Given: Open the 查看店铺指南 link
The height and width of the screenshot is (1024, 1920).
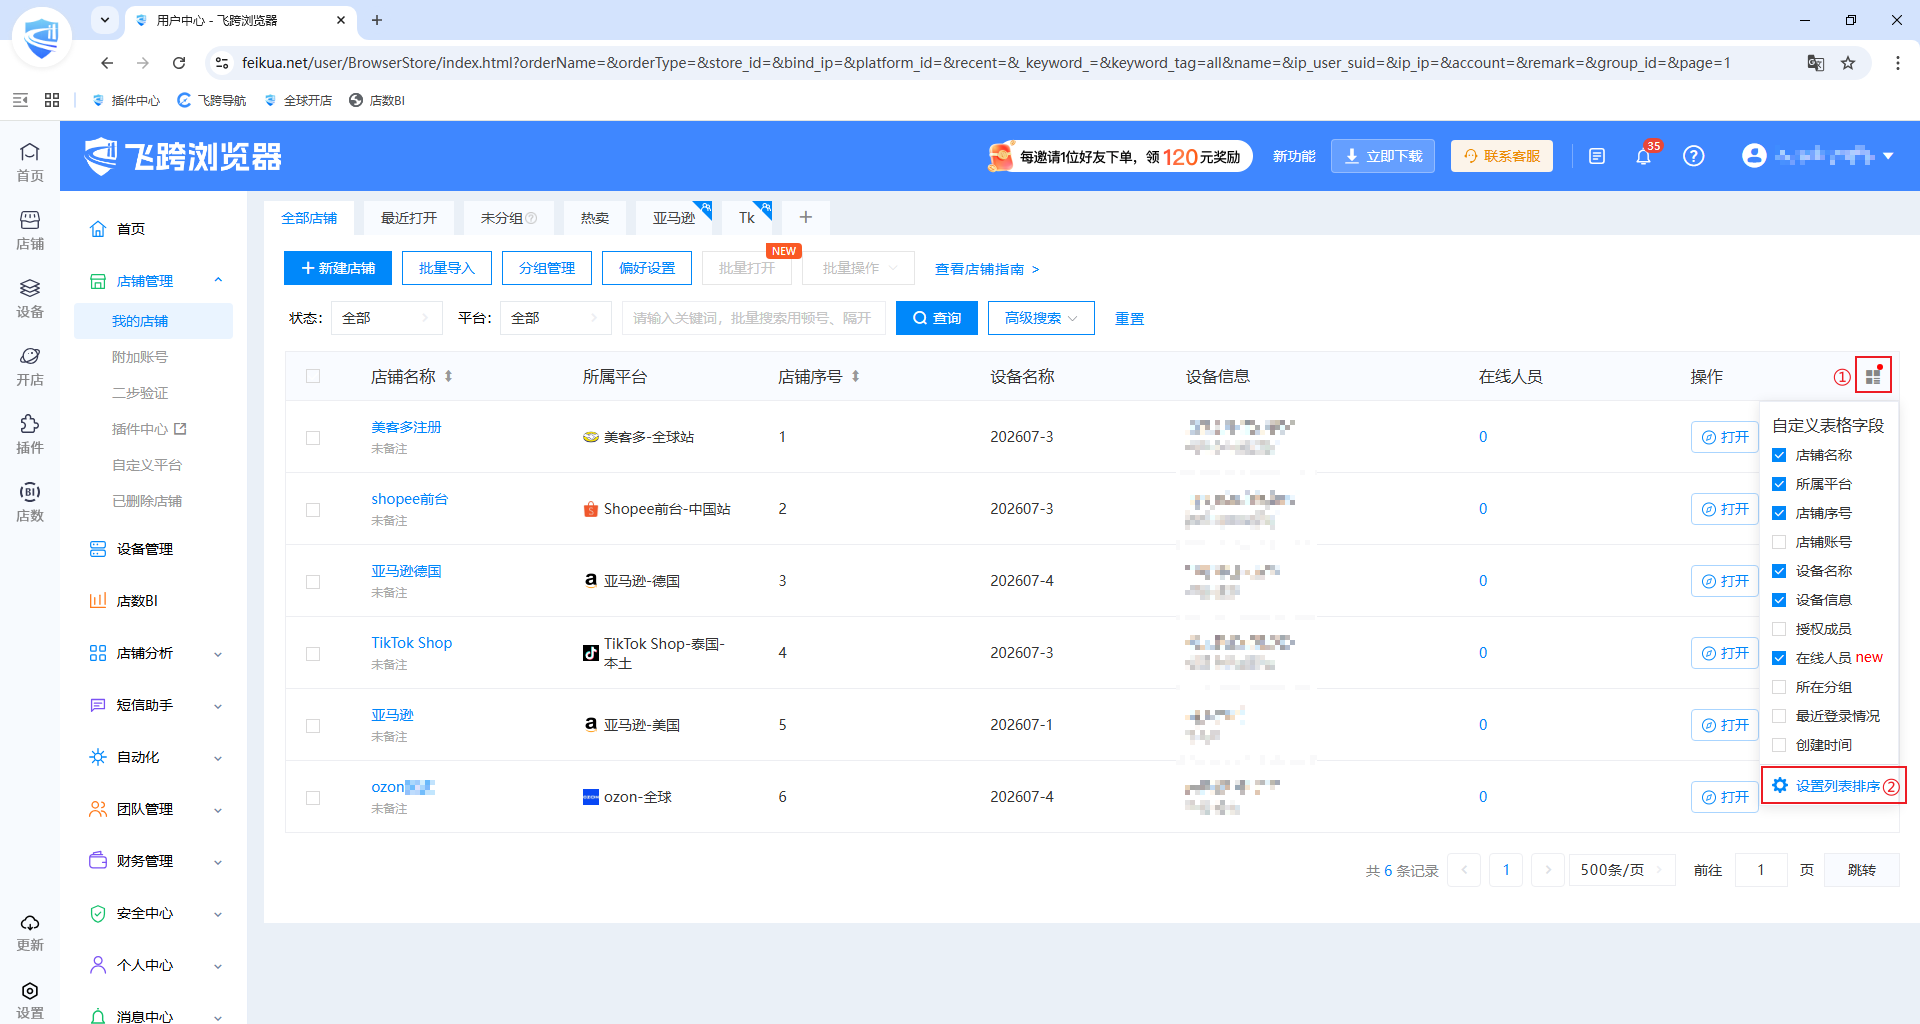Looking at the screenshot, I should [987, 269].
